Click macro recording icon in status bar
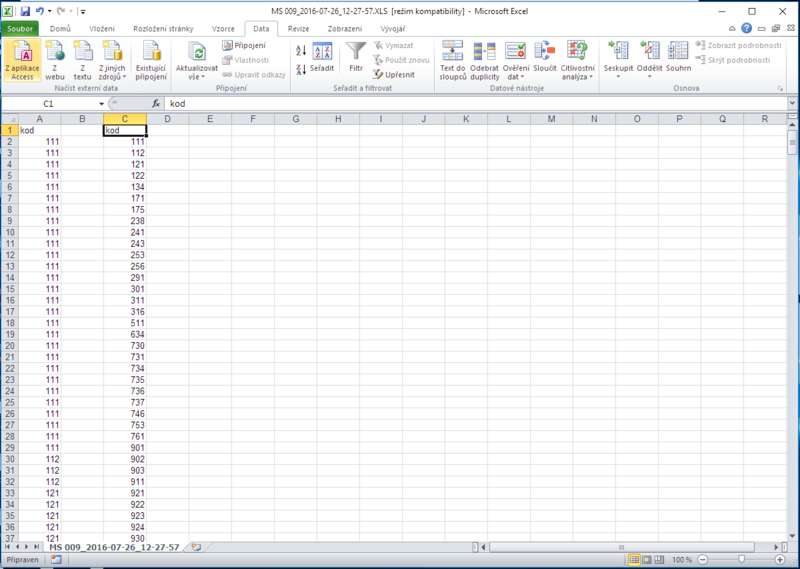Screen dimensions: 800x569 point(56,560)
